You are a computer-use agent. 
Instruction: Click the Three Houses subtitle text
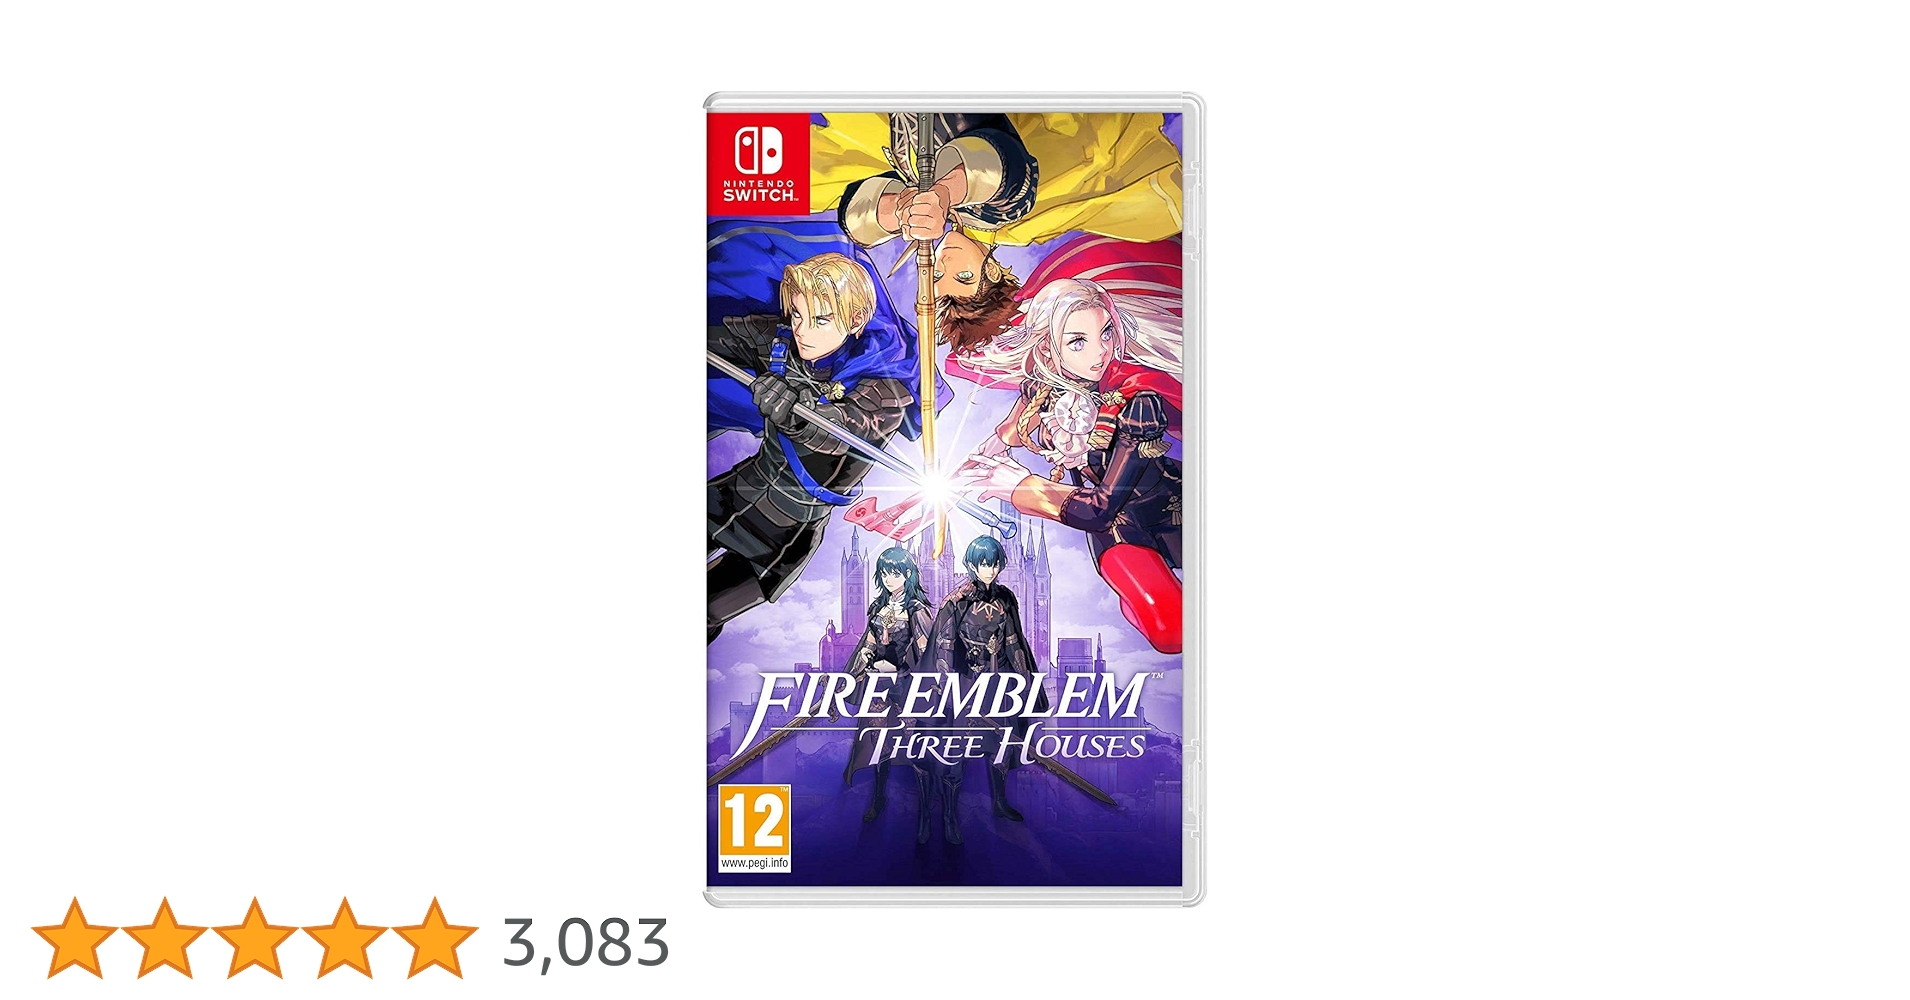(1003, 746)
